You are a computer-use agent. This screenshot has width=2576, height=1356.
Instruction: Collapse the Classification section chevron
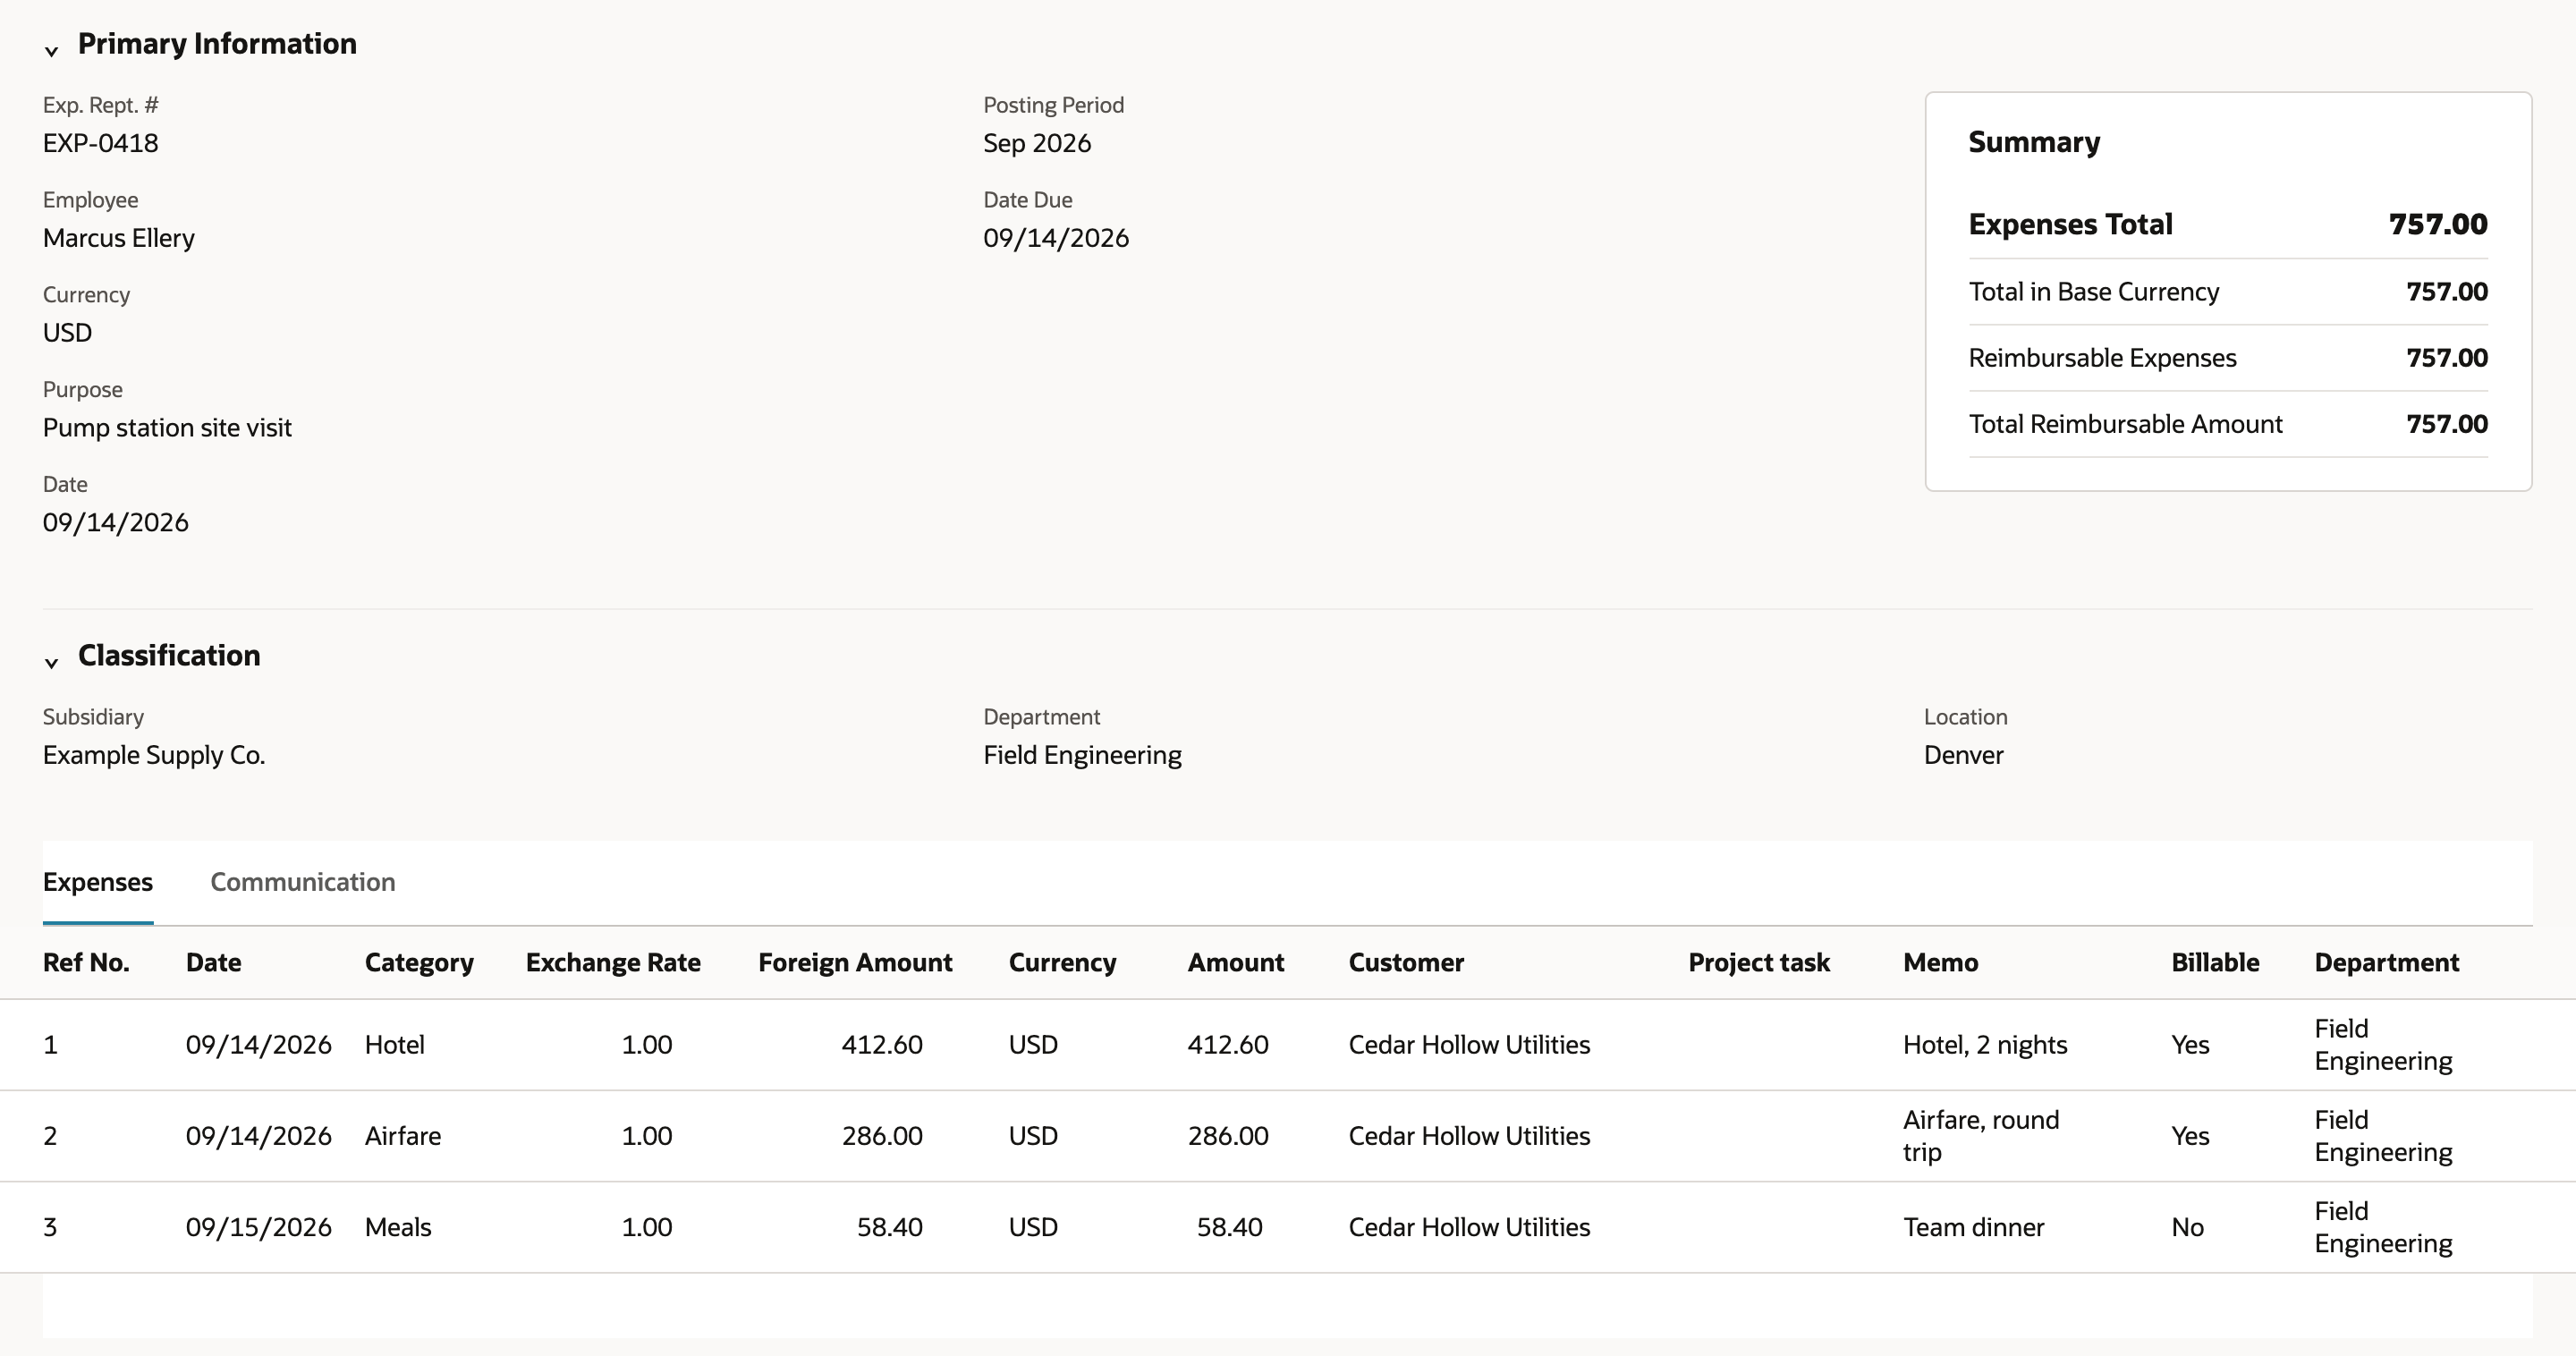click(x=51, y=662)
